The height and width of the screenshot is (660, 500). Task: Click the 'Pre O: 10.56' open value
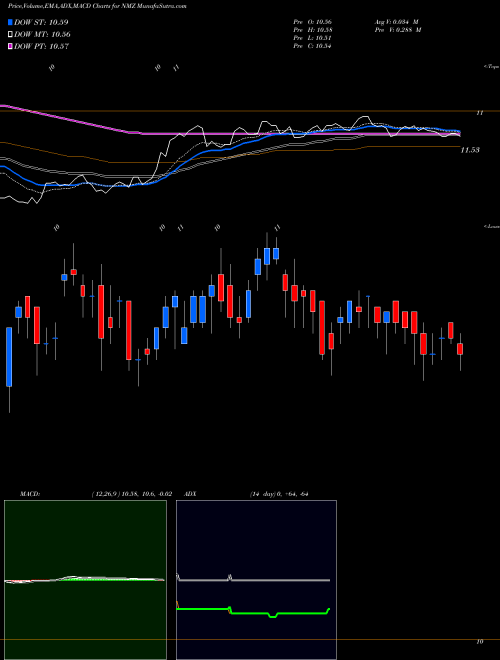(313, 22)
